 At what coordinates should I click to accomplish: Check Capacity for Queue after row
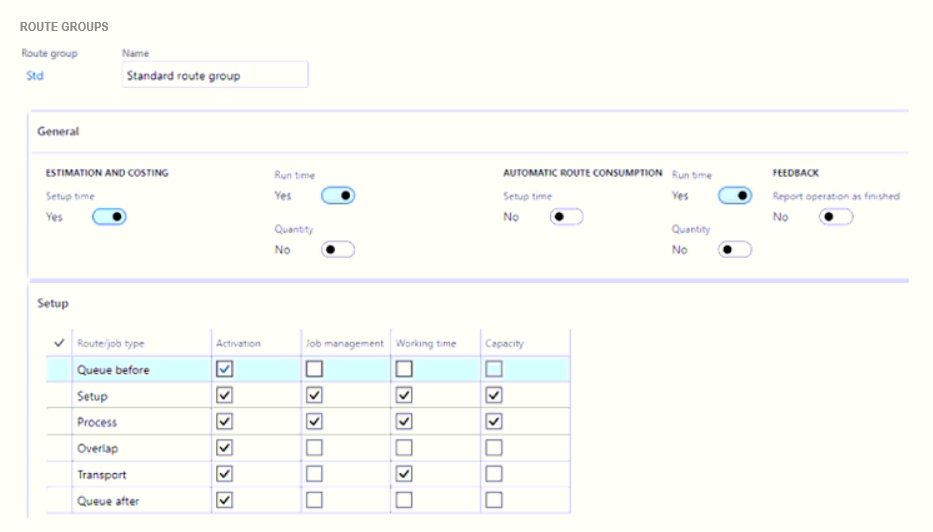point(494,501)
